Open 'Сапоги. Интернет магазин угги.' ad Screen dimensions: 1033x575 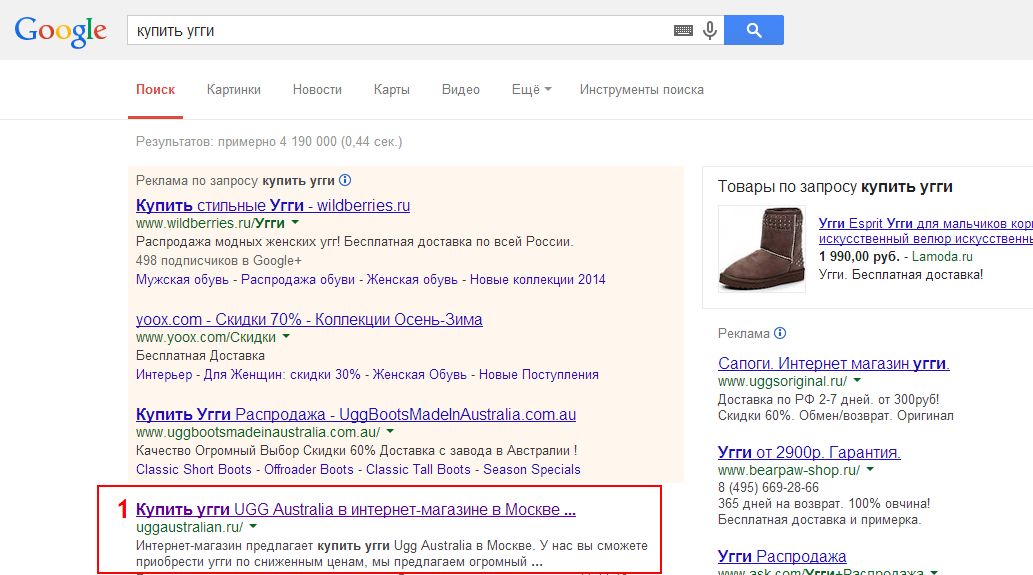[x=833, y=364]
